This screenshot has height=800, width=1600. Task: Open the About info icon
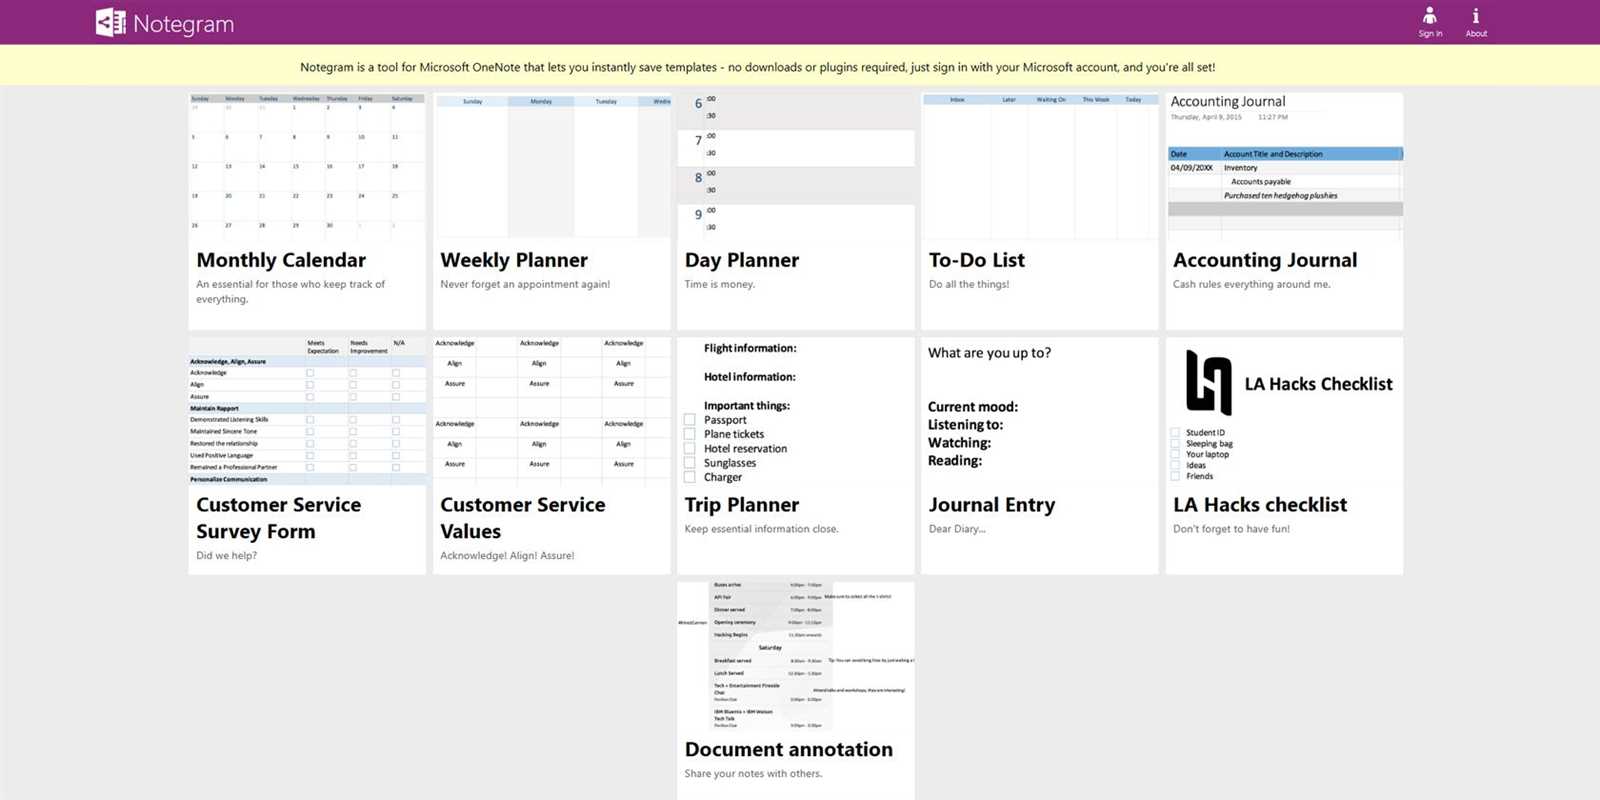pyautogui.click(x=1476, y=15)
